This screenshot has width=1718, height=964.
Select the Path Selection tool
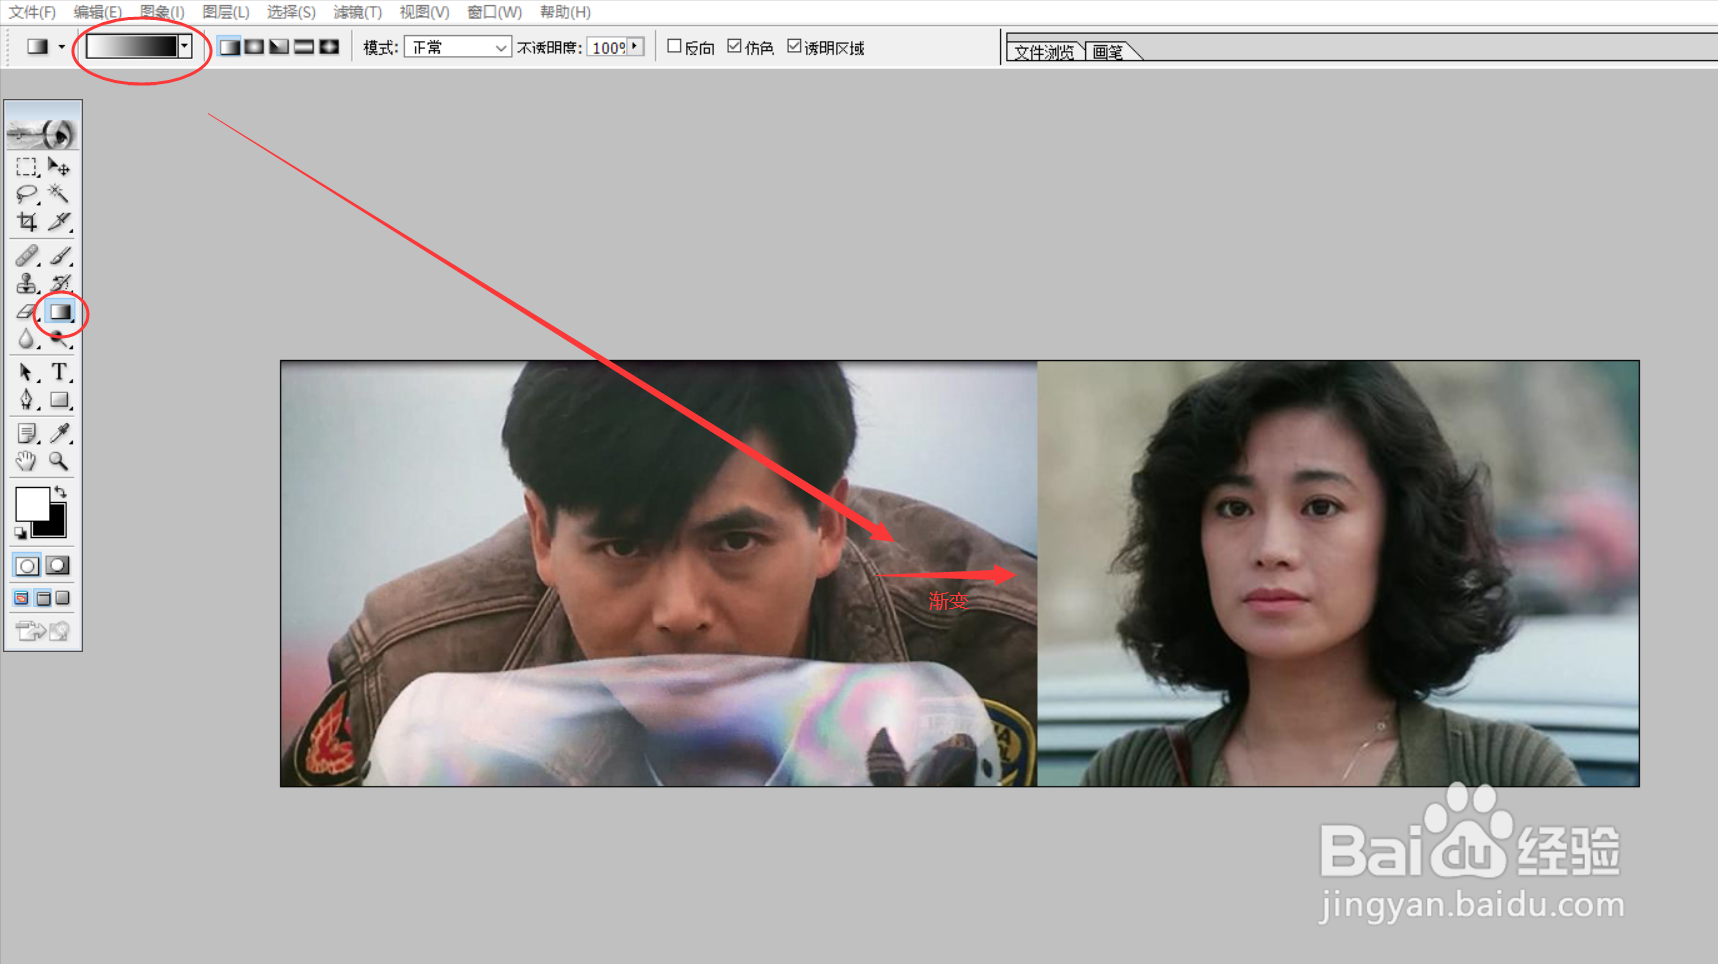(27, 373)
